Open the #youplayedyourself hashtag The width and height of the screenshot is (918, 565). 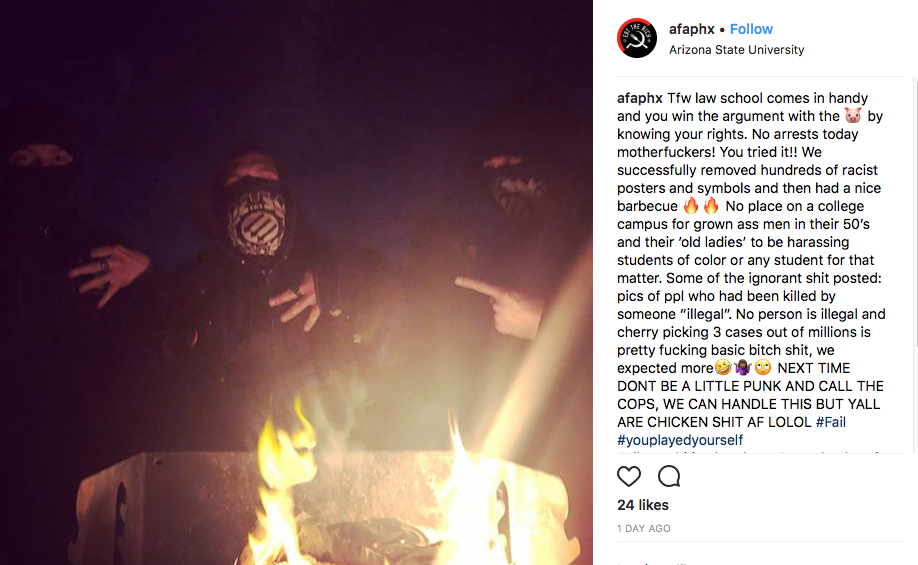(x=680, y=440)
